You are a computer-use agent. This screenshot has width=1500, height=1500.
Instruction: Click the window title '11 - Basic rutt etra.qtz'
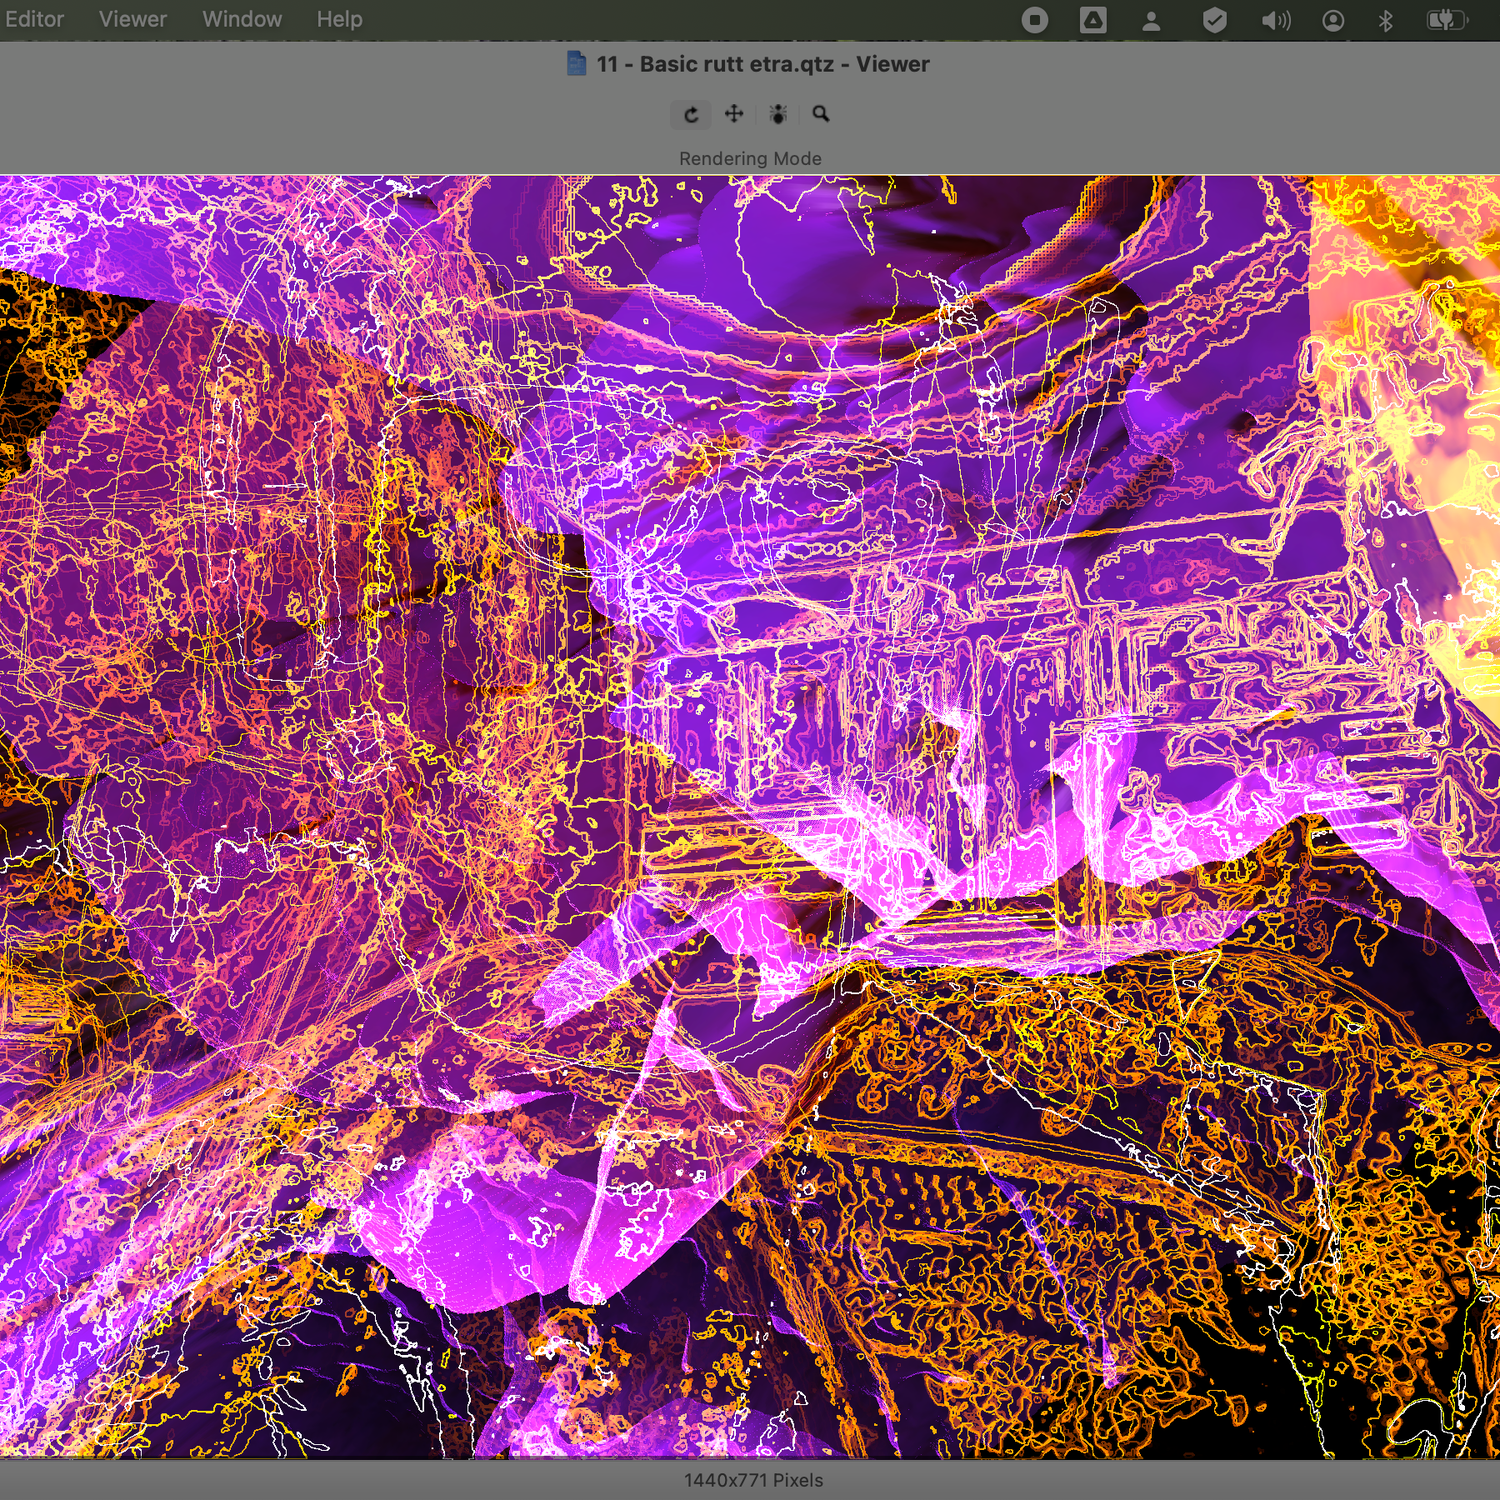(762, 64)
